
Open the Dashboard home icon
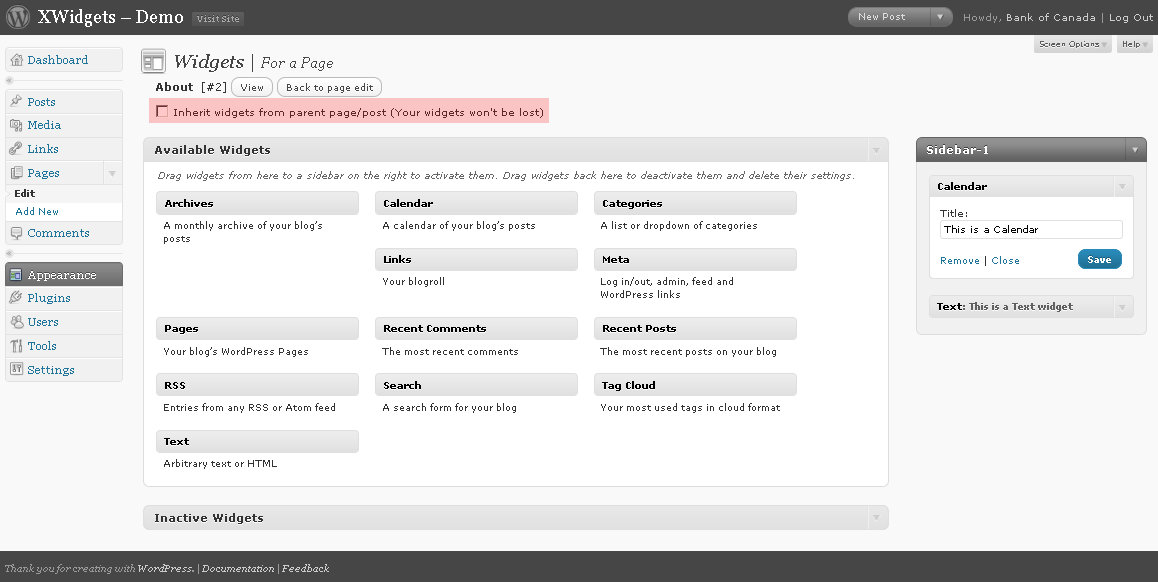16,60
